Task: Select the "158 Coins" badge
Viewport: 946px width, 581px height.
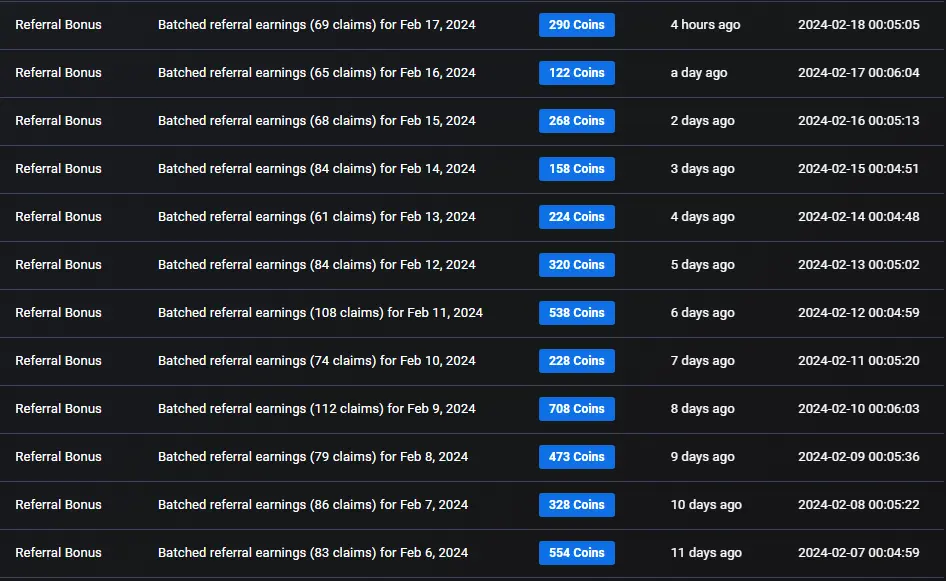Action: 577,169
